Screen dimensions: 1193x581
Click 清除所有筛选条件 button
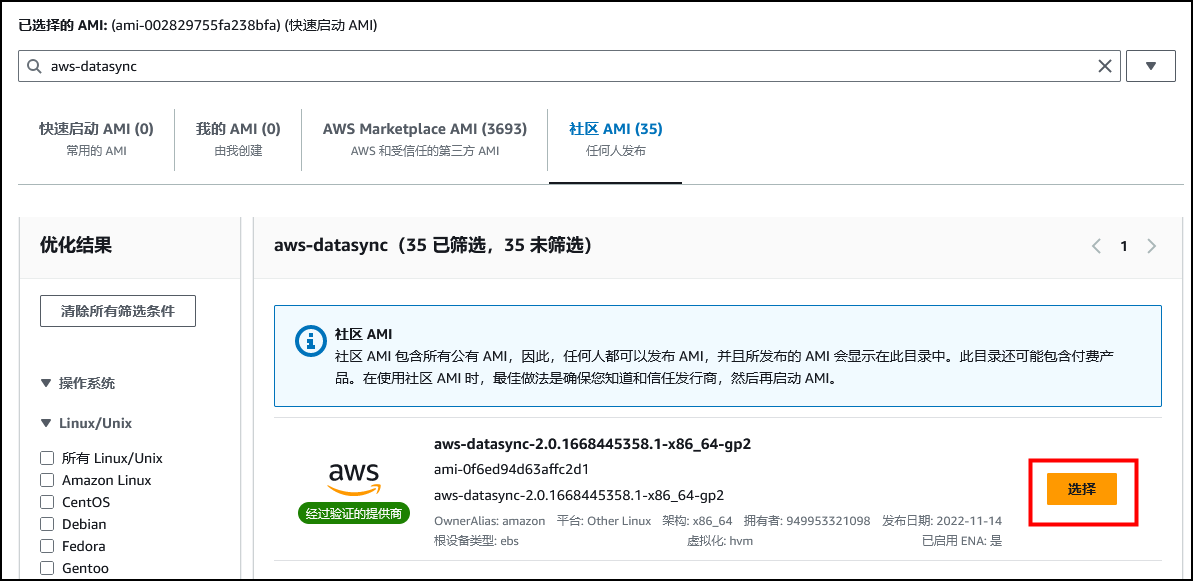tap(118, 311)
